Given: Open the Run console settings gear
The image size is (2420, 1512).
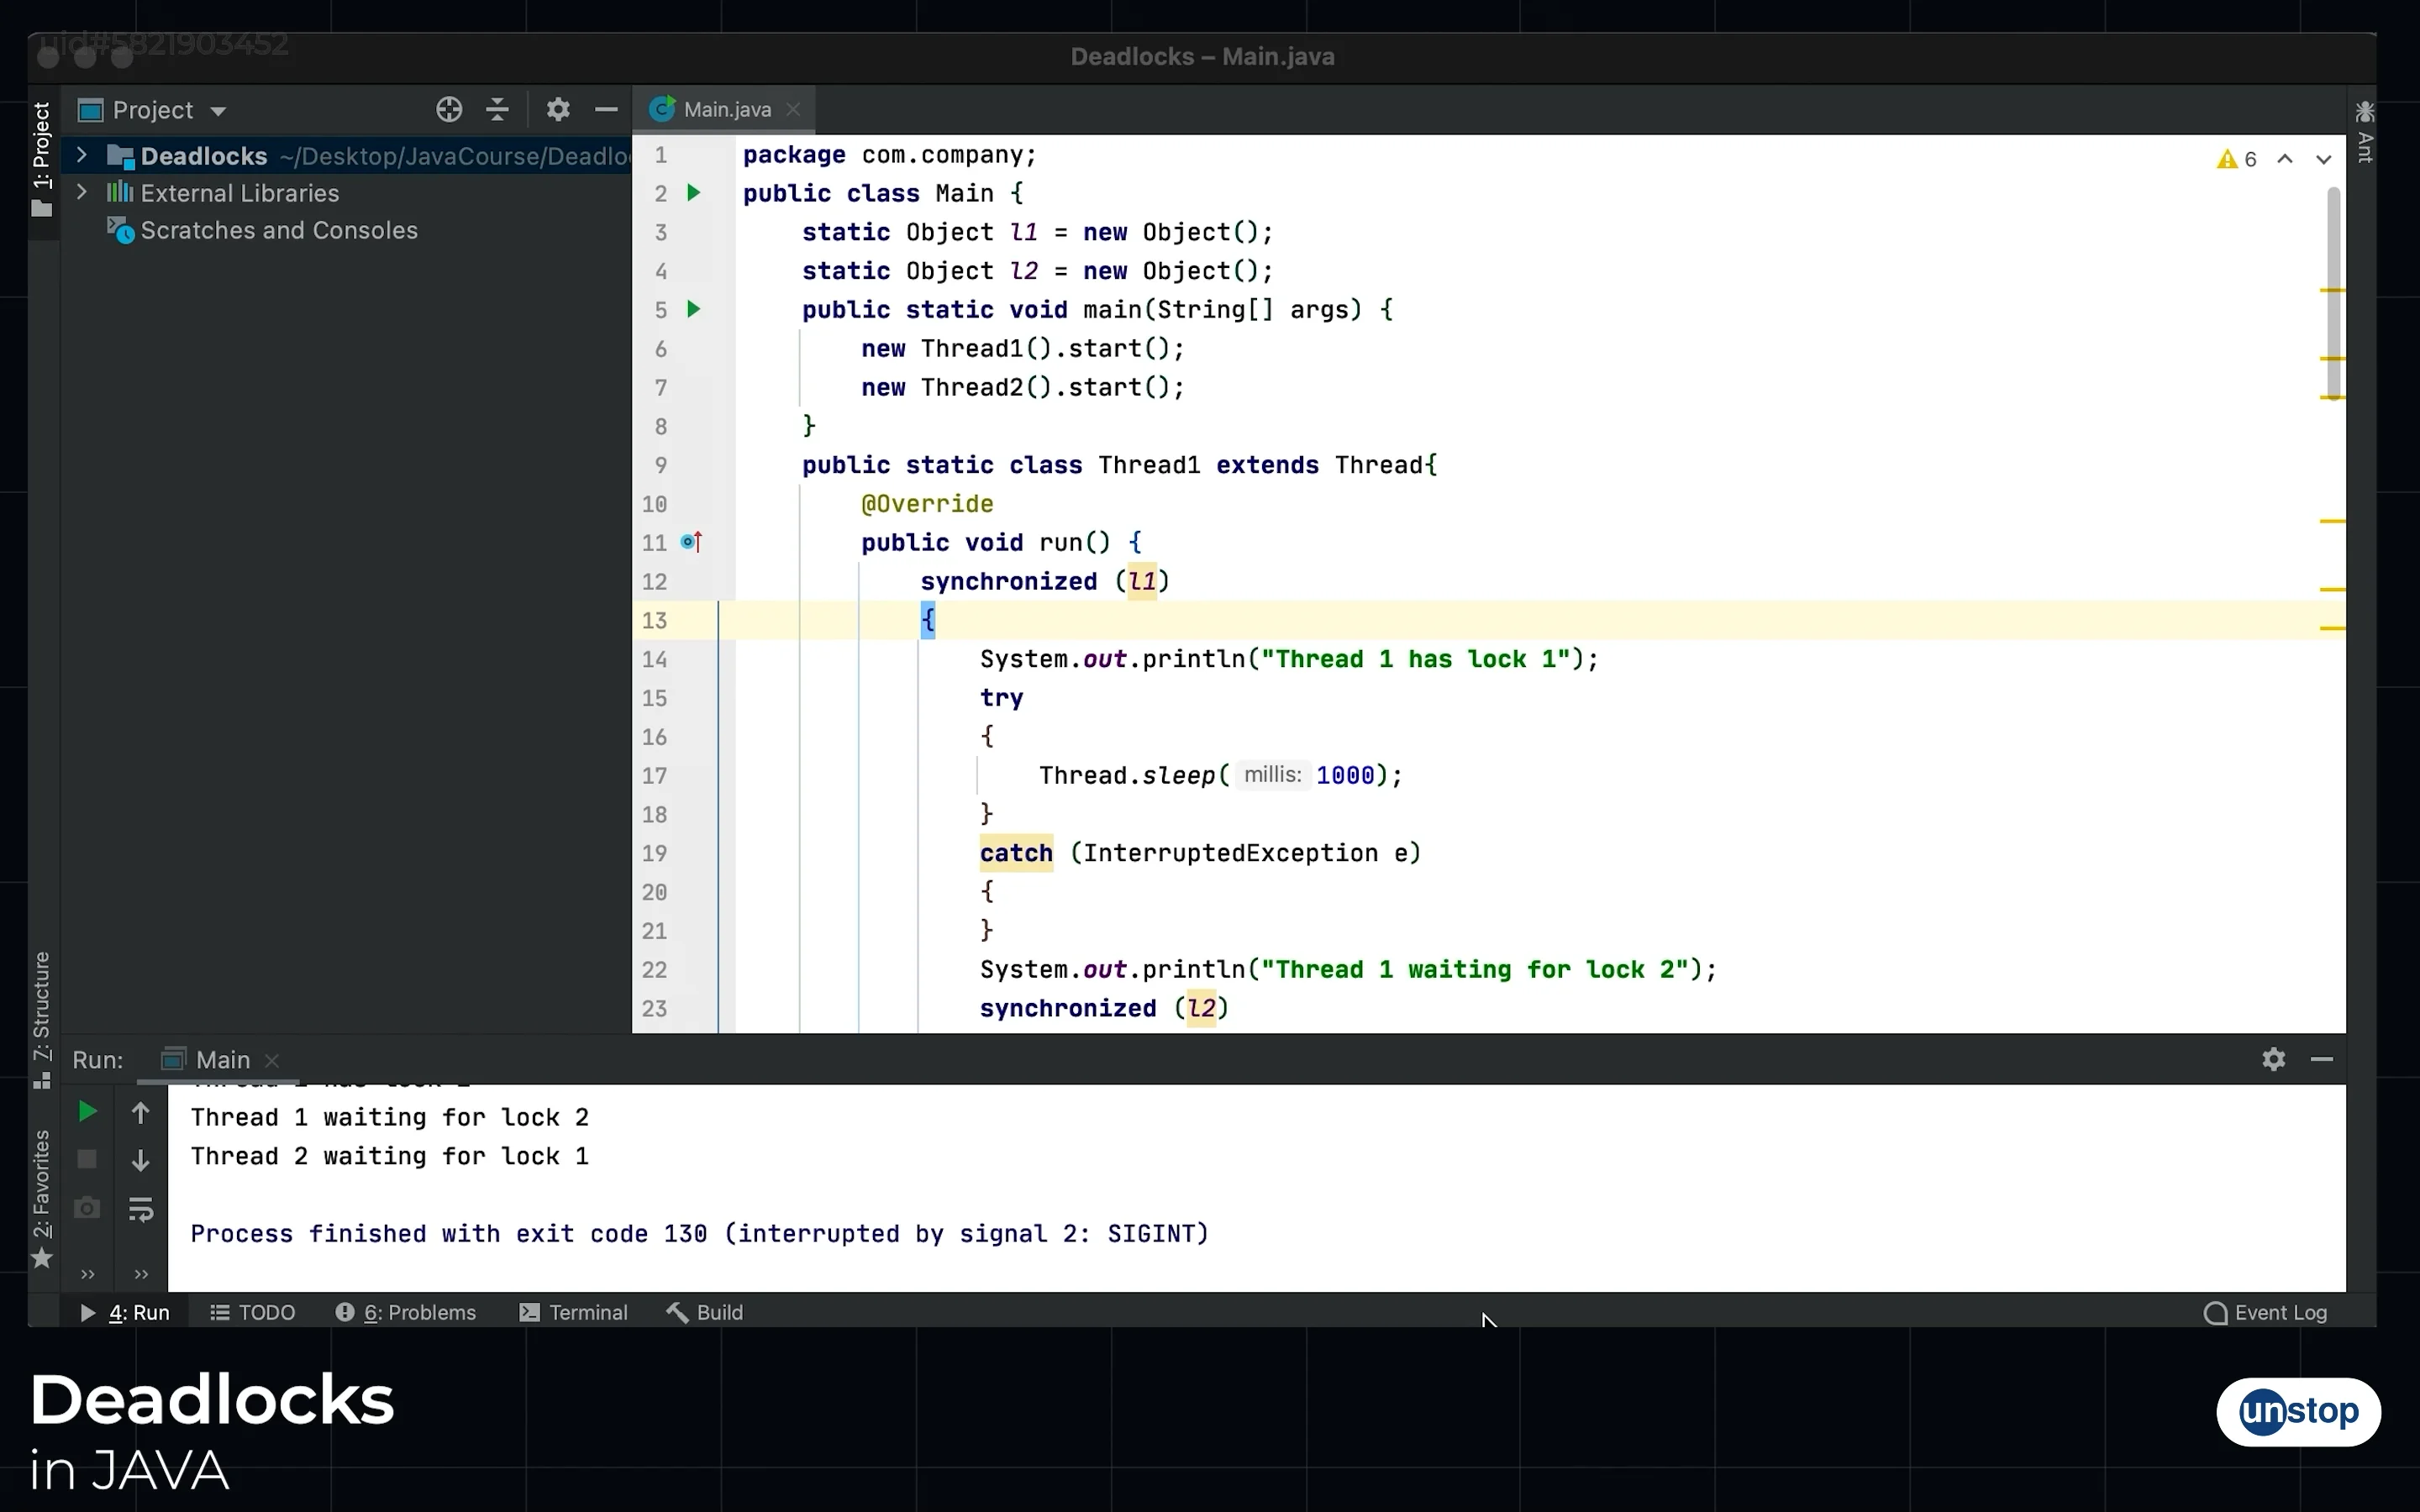Looking at the screenshot, I should point(2273,1059).
